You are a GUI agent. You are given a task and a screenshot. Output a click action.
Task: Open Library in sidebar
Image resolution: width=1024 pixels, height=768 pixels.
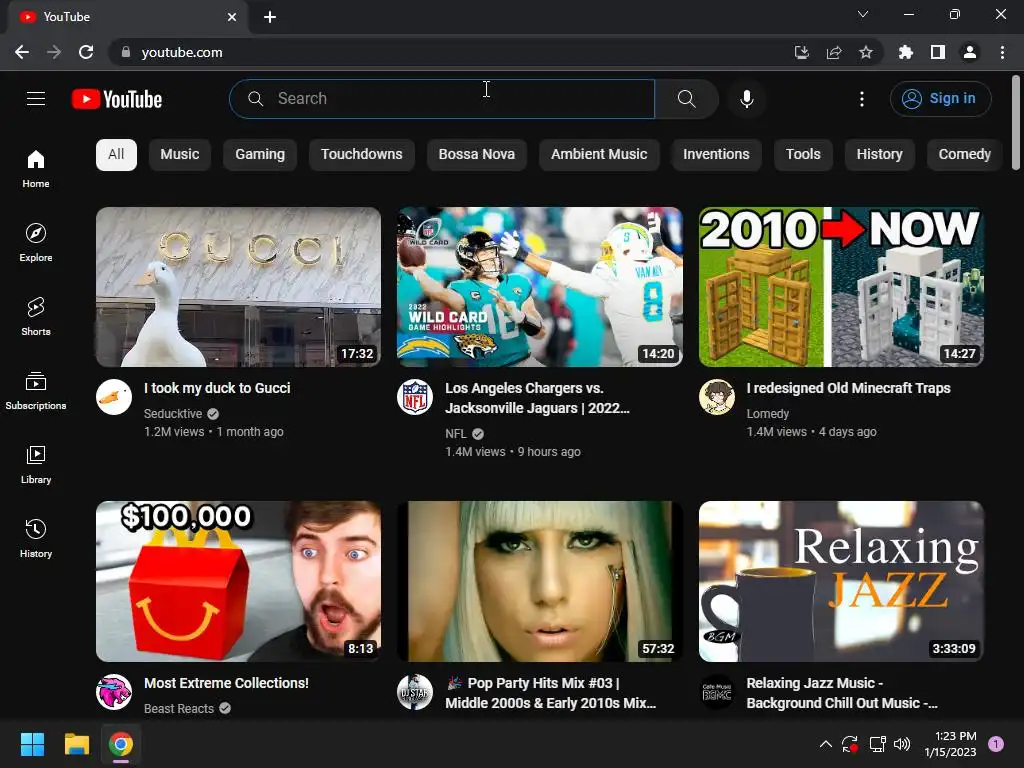point(36,464)
